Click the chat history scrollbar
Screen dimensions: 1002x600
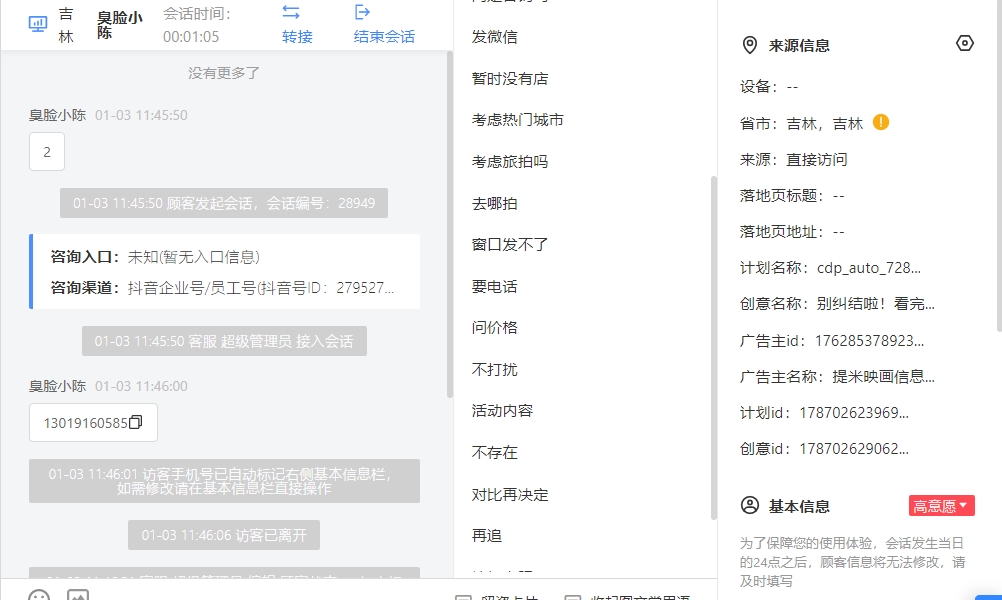pos(450,224)
